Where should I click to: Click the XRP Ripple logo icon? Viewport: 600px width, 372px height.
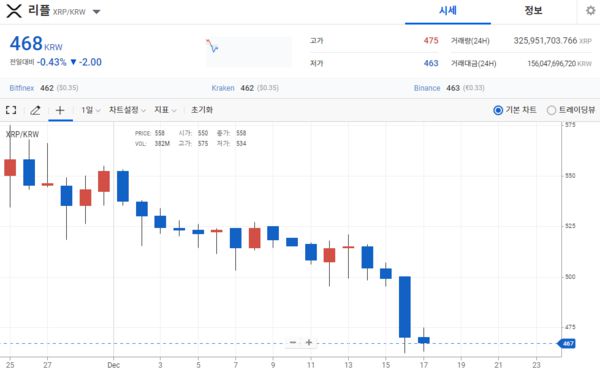14,11
